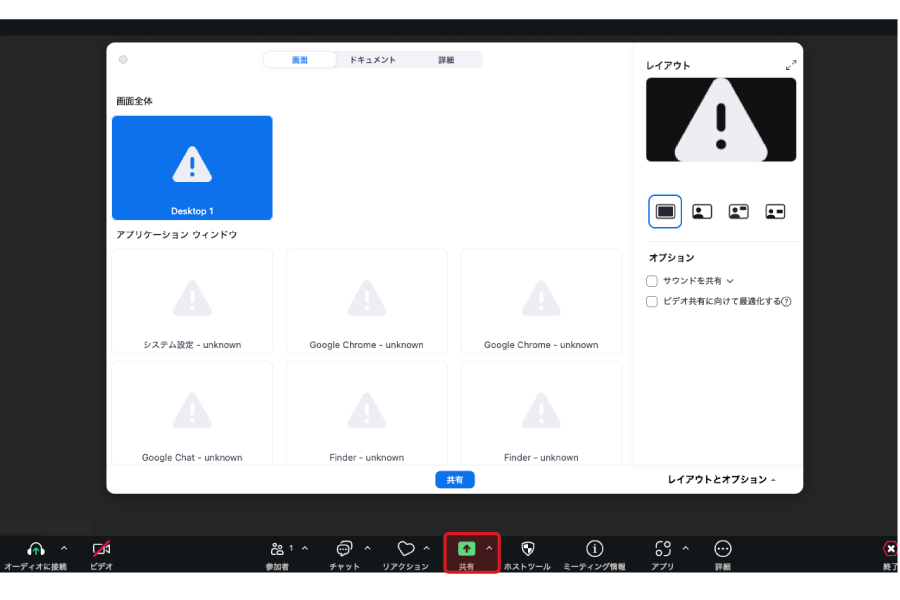Enable the share sound (サウンドを共有) checkbox
This screenshot has width=900, height=600.
(x=652, y=281)
